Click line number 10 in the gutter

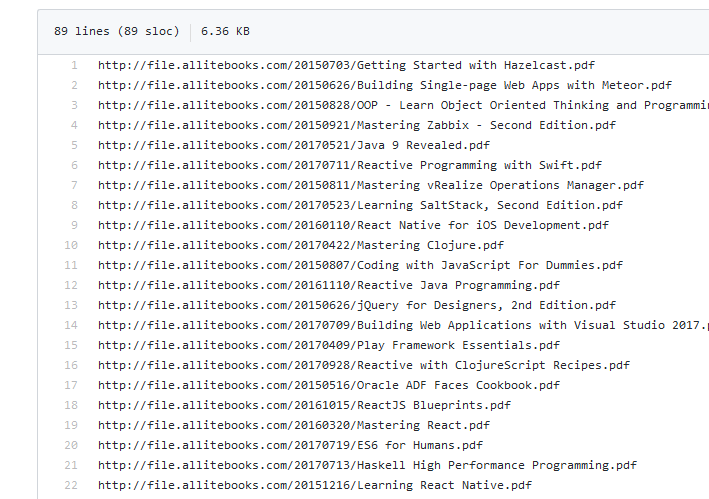click(x=71, y=245)
